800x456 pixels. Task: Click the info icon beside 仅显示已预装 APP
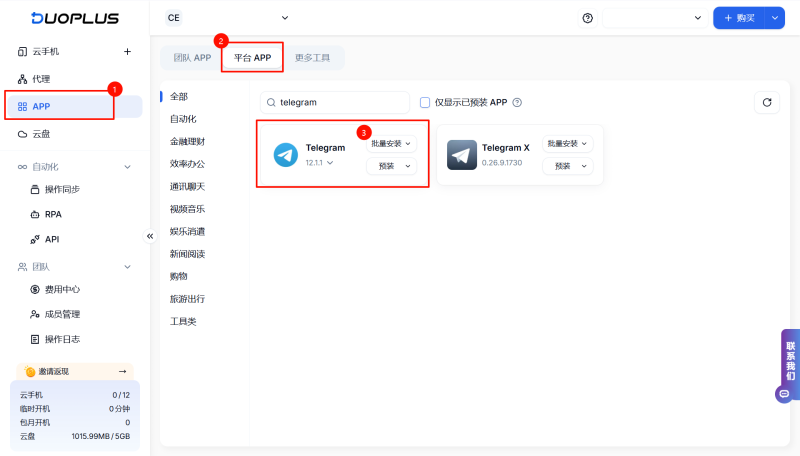517,102
